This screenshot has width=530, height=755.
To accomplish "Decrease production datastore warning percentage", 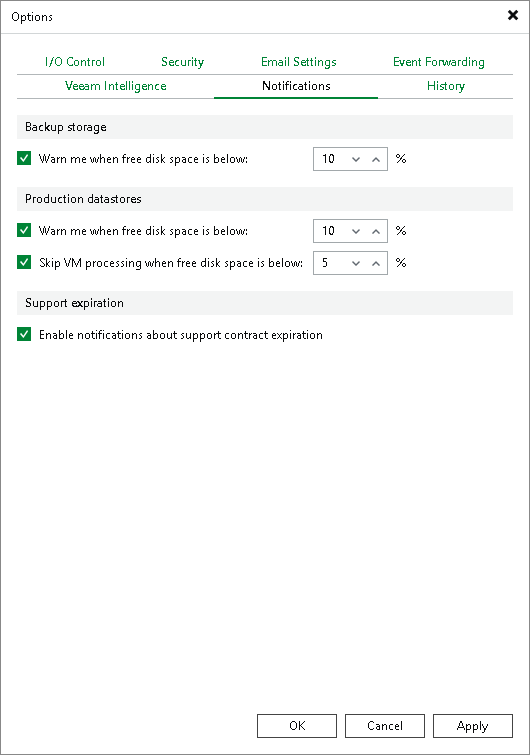I will (x=356, y=232).
